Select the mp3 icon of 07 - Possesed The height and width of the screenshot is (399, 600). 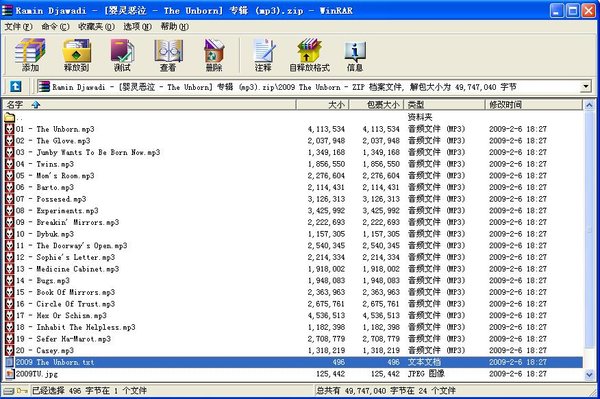click(10, 199)
